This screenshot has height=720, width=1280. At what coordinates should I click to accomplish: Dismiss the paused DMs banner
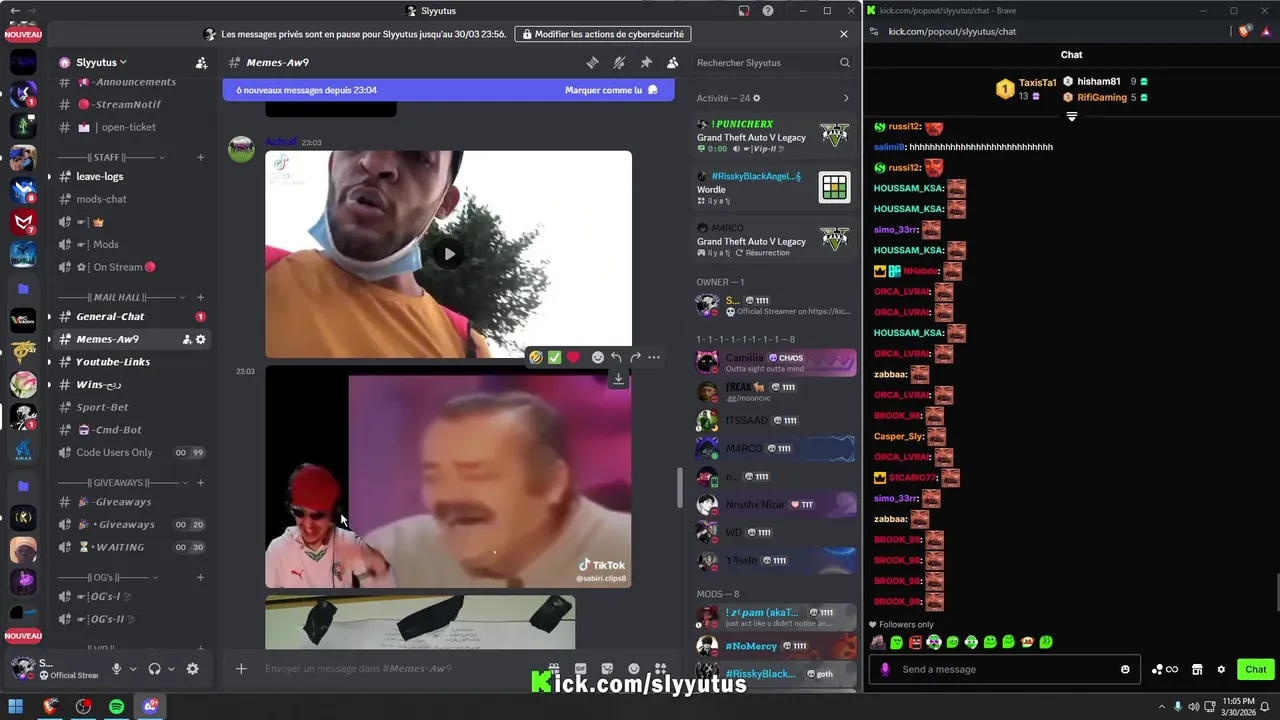pos(844,34)
